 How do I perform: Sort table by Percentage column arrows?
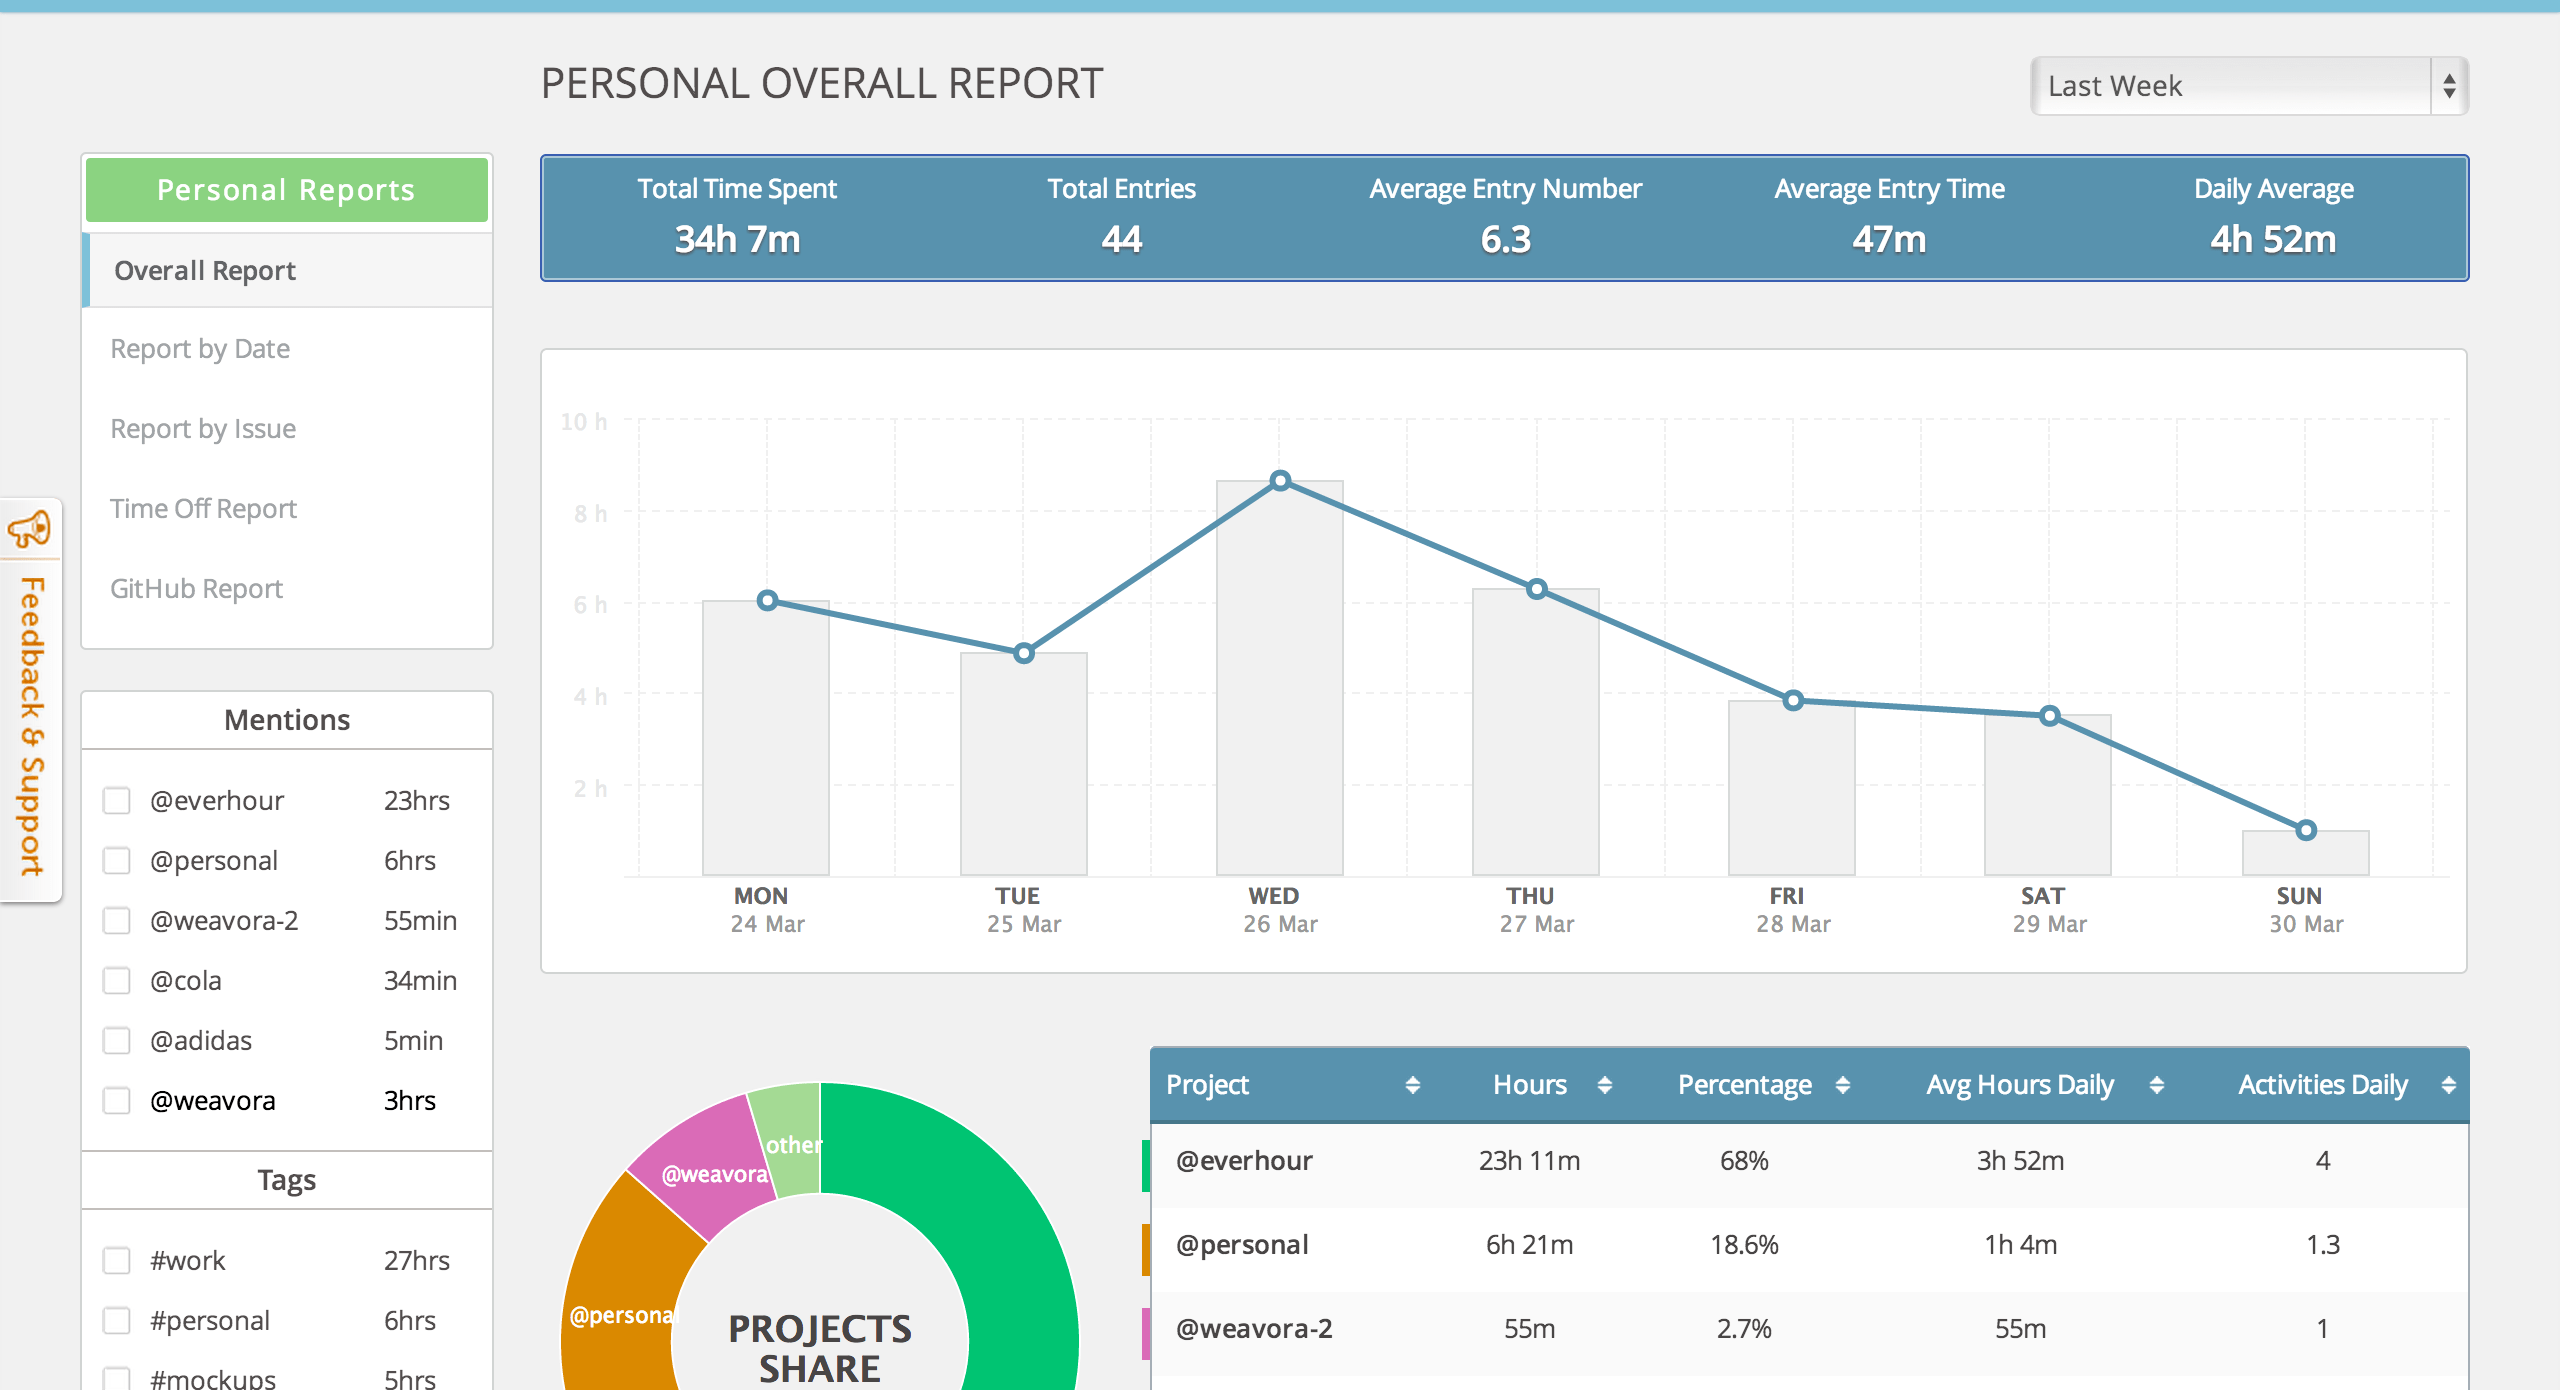(x=1842, y=1085)
